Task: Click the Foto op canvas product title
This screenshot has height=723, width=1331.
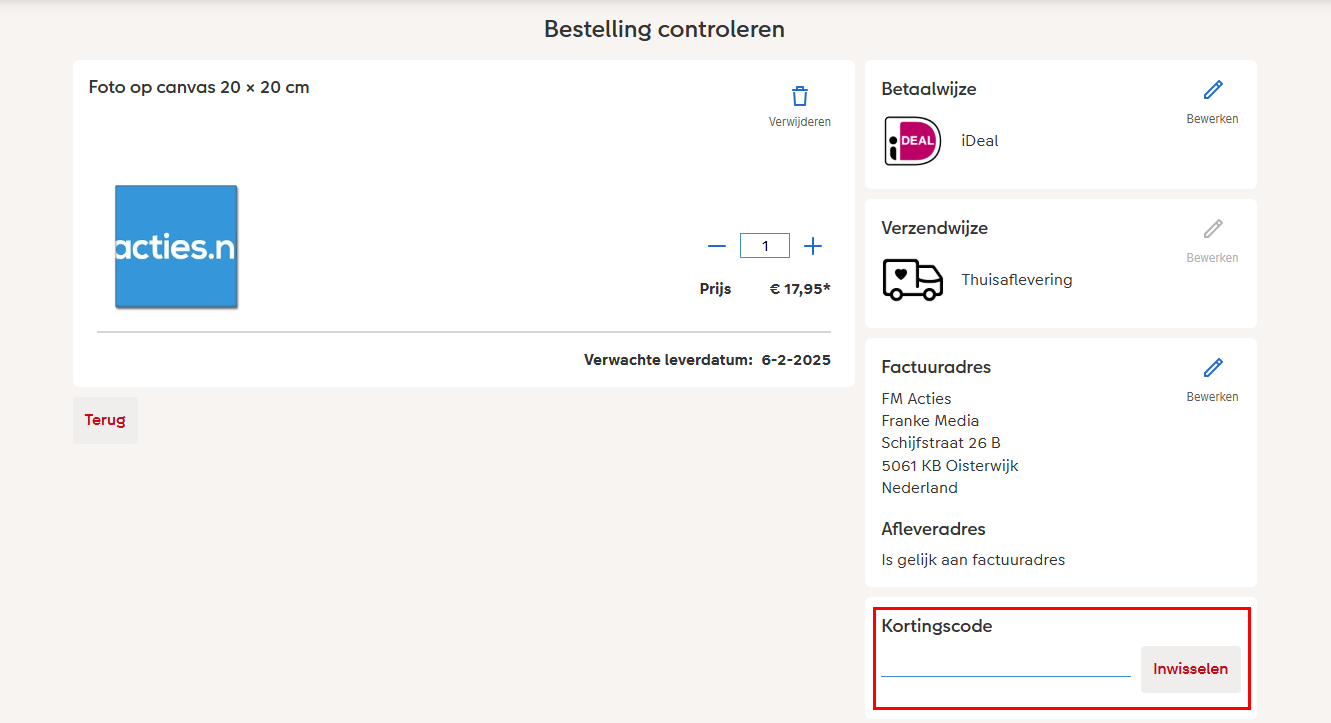Action: point(198,87)
